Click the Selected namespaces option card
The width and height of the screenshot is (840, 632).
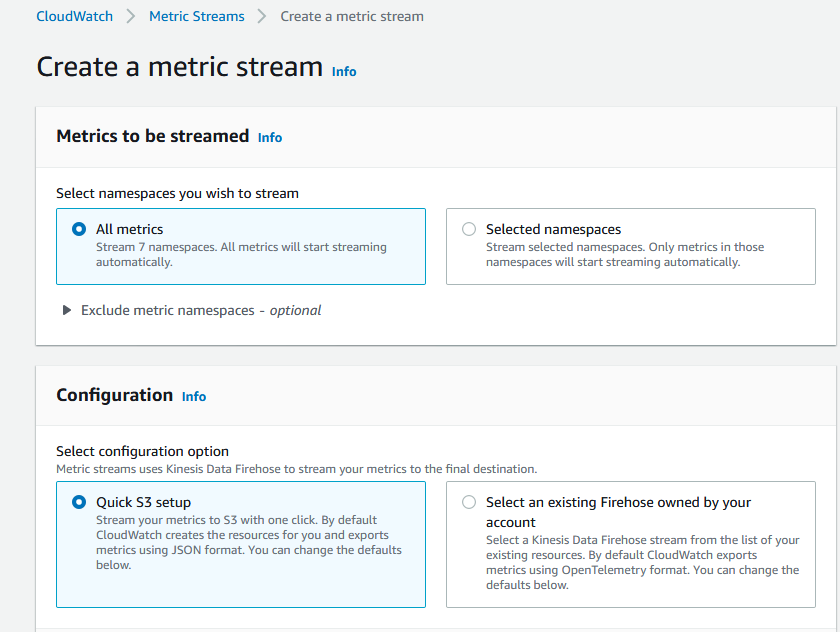630,246
